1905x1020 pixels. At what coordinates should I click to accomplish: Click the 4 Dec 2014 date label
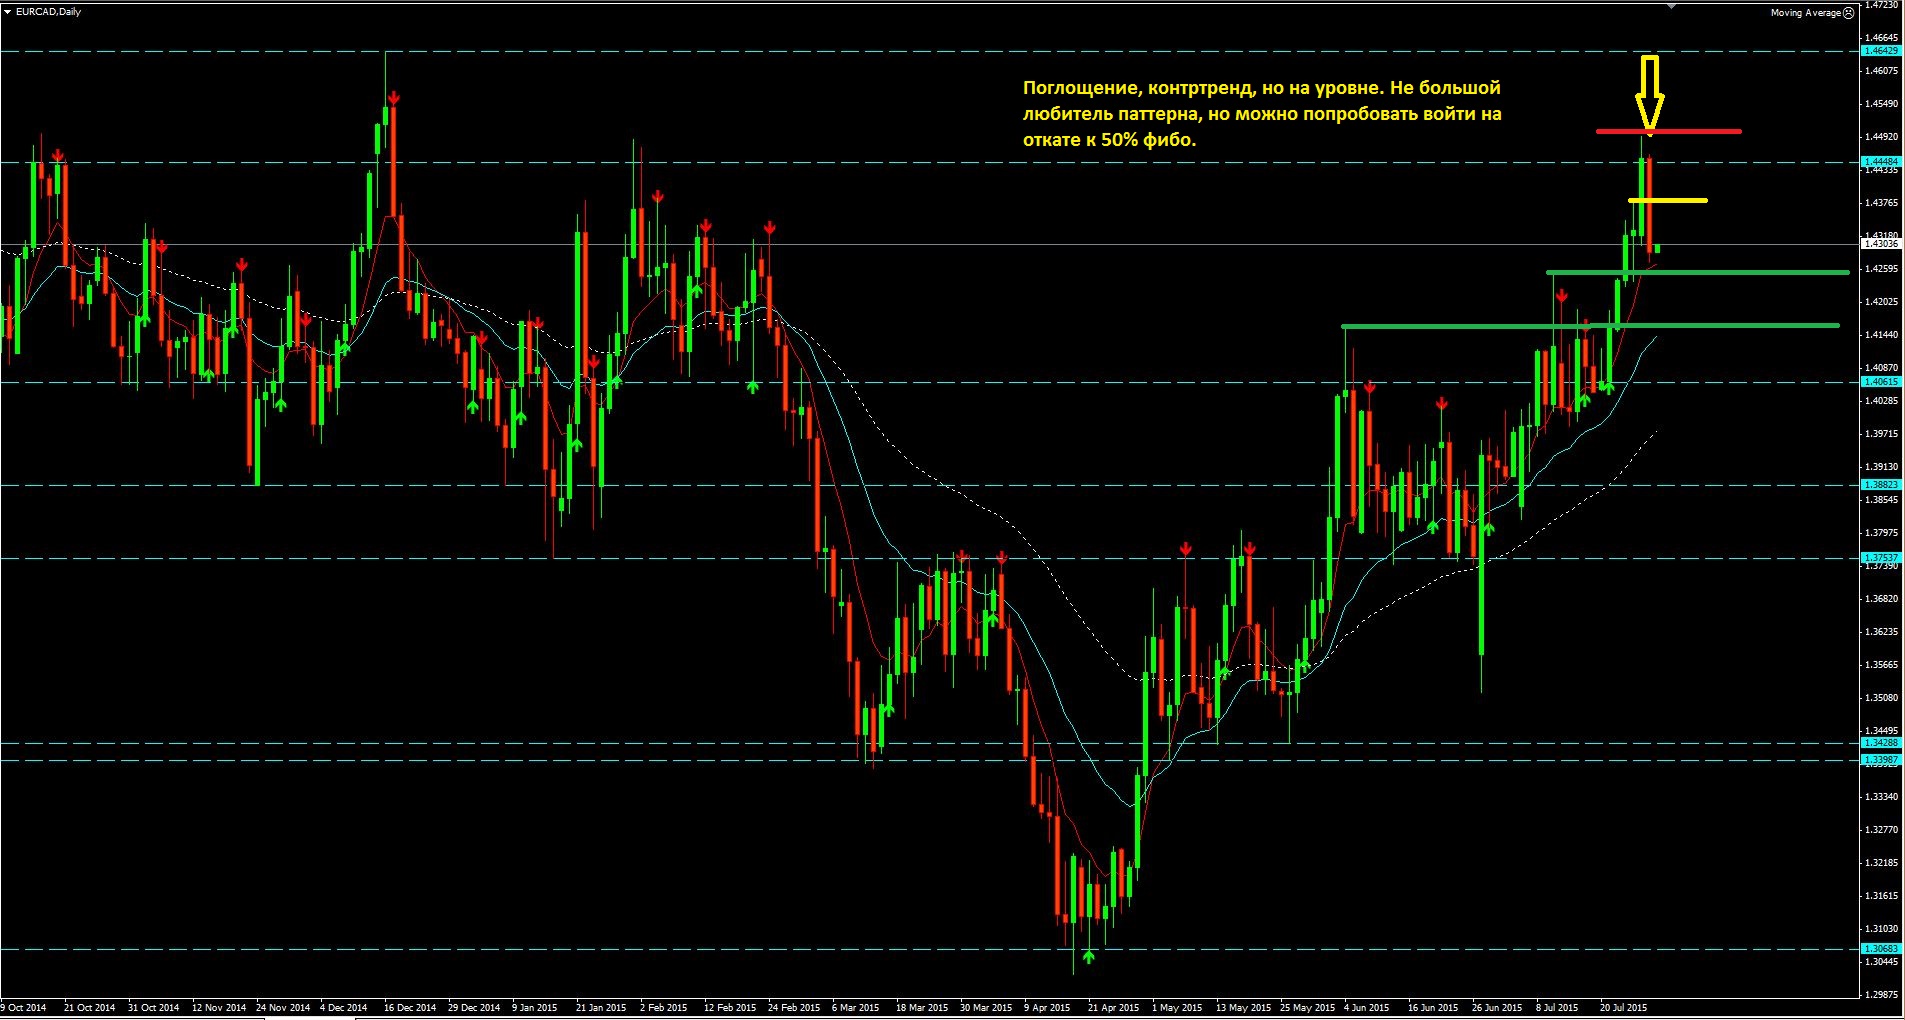(x=343, y=1008)
